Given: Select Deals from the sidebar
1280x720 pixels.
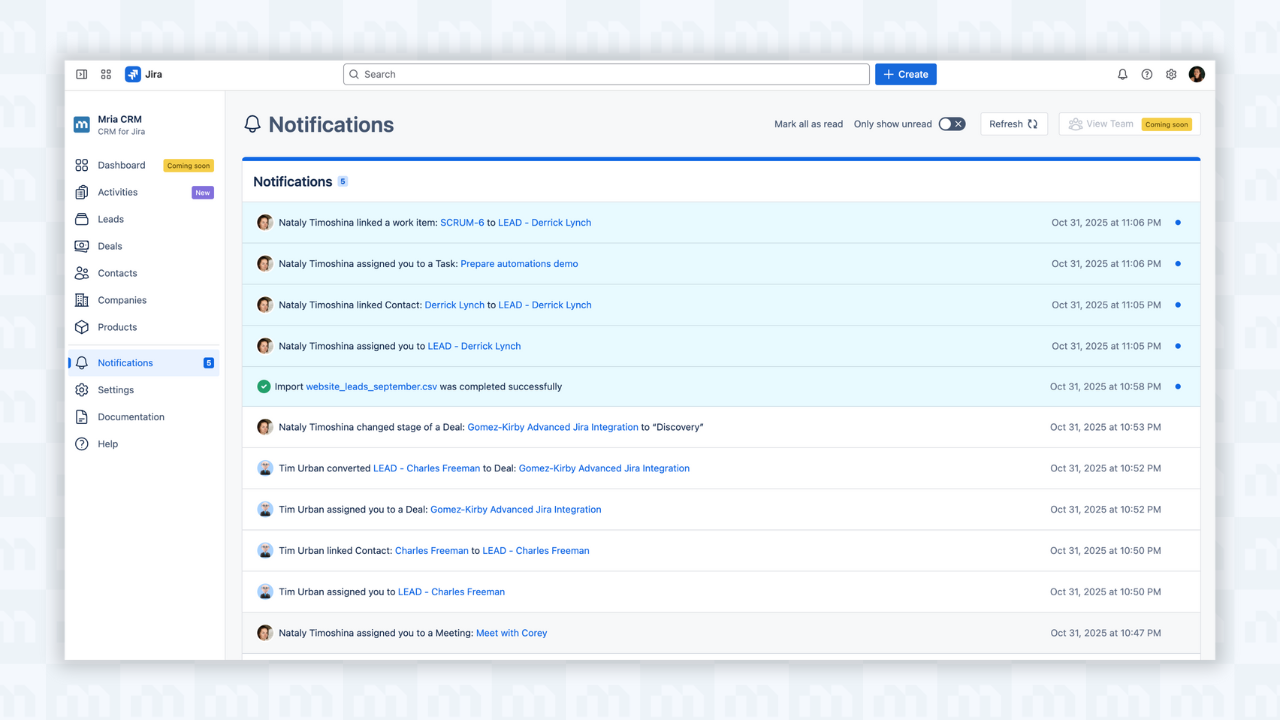Looking at the screenshot, I should (x=110, y=246).
